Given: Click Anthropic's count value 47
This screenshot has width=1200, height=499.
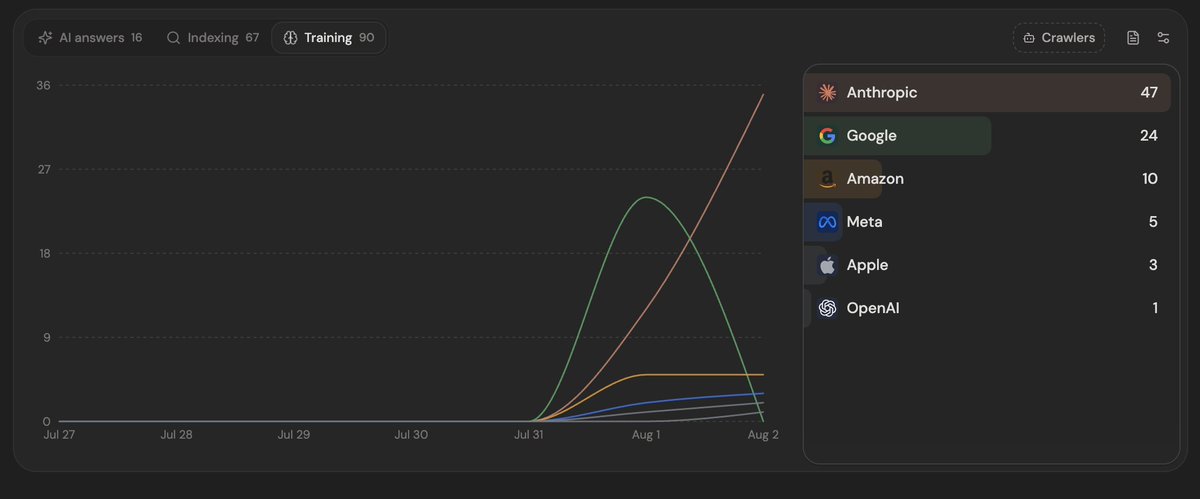Looking at the screenshot, I should [x=1149, y=93].
